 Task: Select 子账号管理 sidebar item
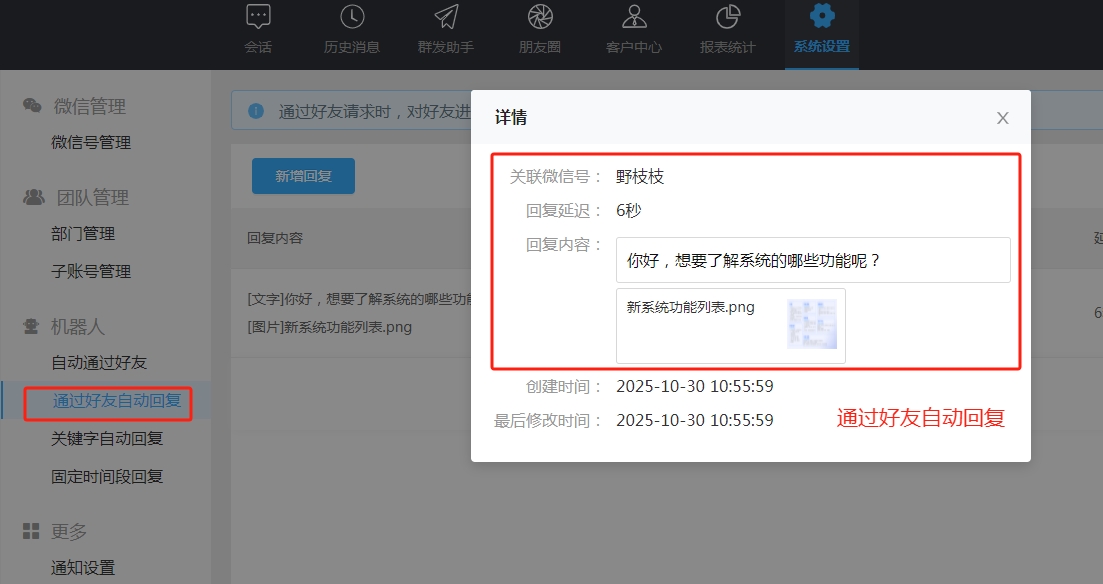pyautogui.click(x=91, y=272)
